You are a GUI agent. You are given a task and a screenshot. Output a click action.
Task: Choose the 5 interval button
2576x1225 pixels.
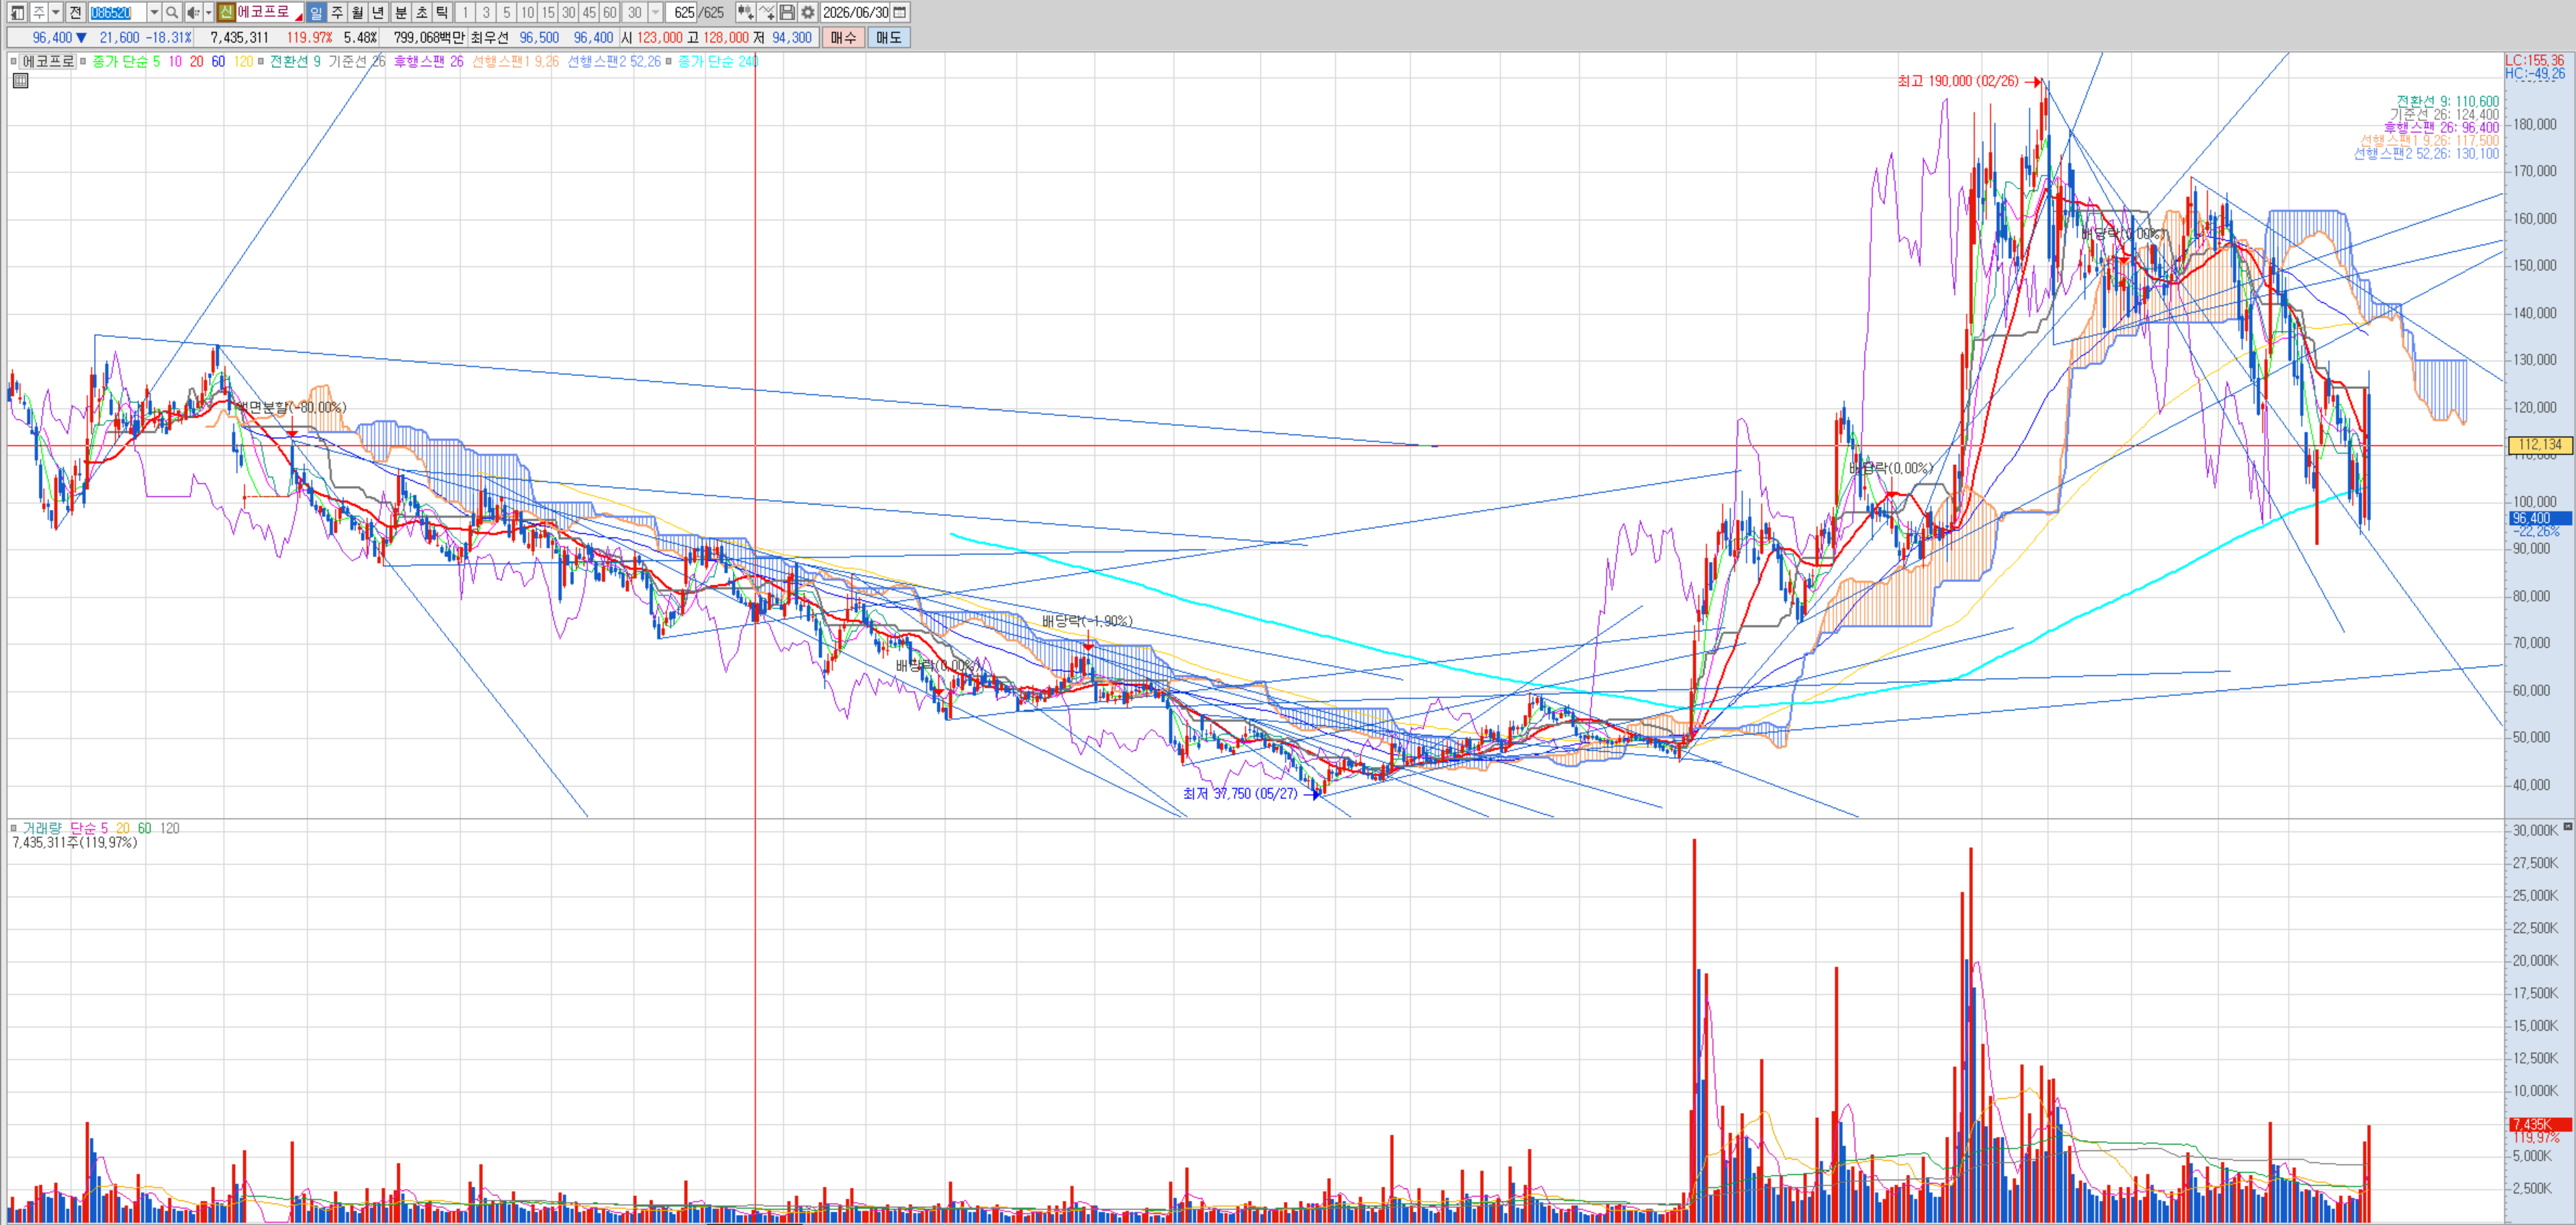tap(507, 13)
